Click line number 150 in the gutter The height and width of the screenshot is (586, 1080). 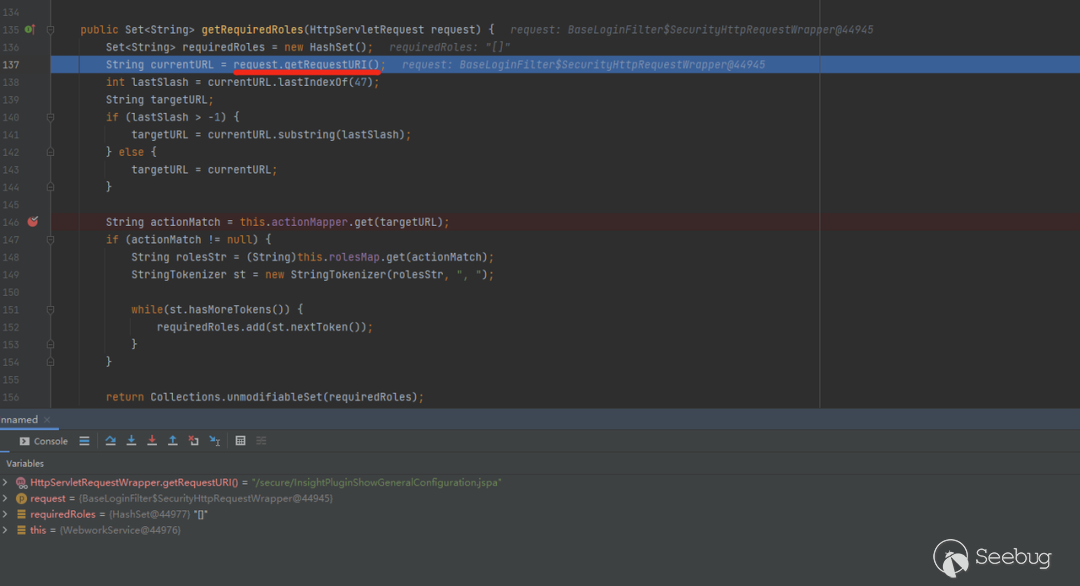pos(11,292)
